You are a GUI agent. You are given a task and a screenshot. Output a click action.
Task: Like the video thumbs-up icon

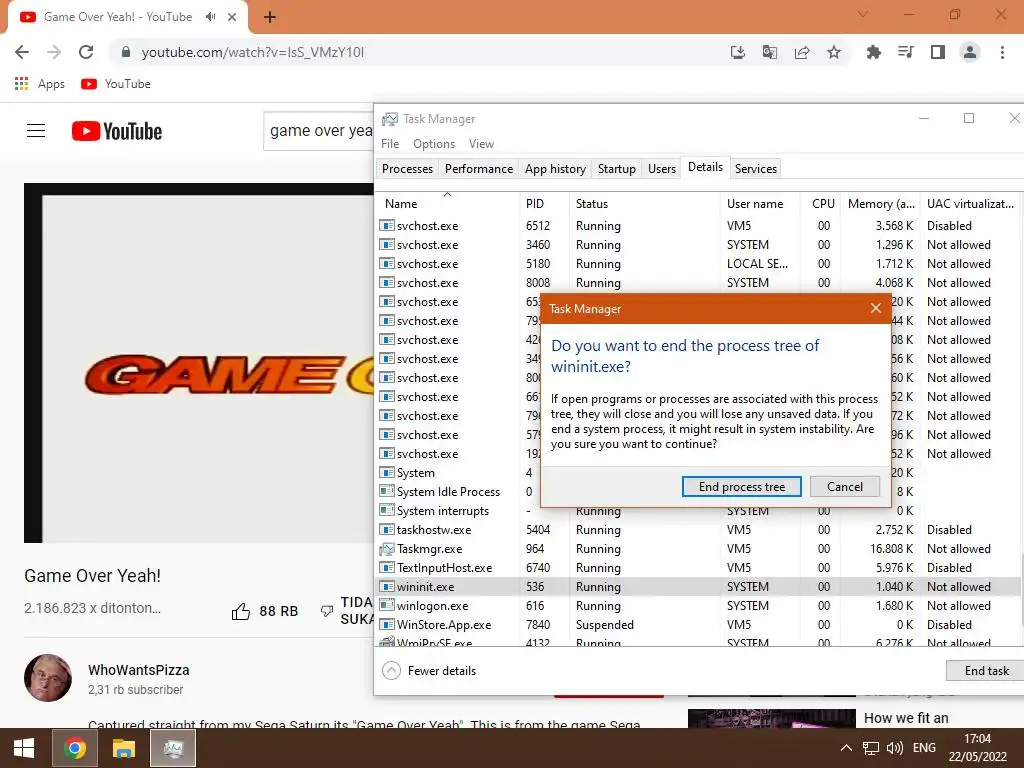[240, 611]
